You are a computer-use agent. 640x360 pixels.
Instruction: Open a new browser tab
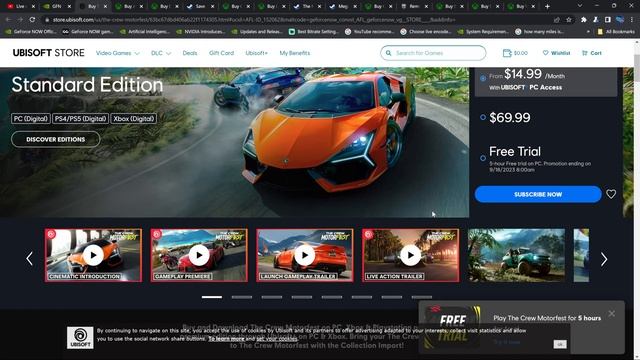pos(547,6)
